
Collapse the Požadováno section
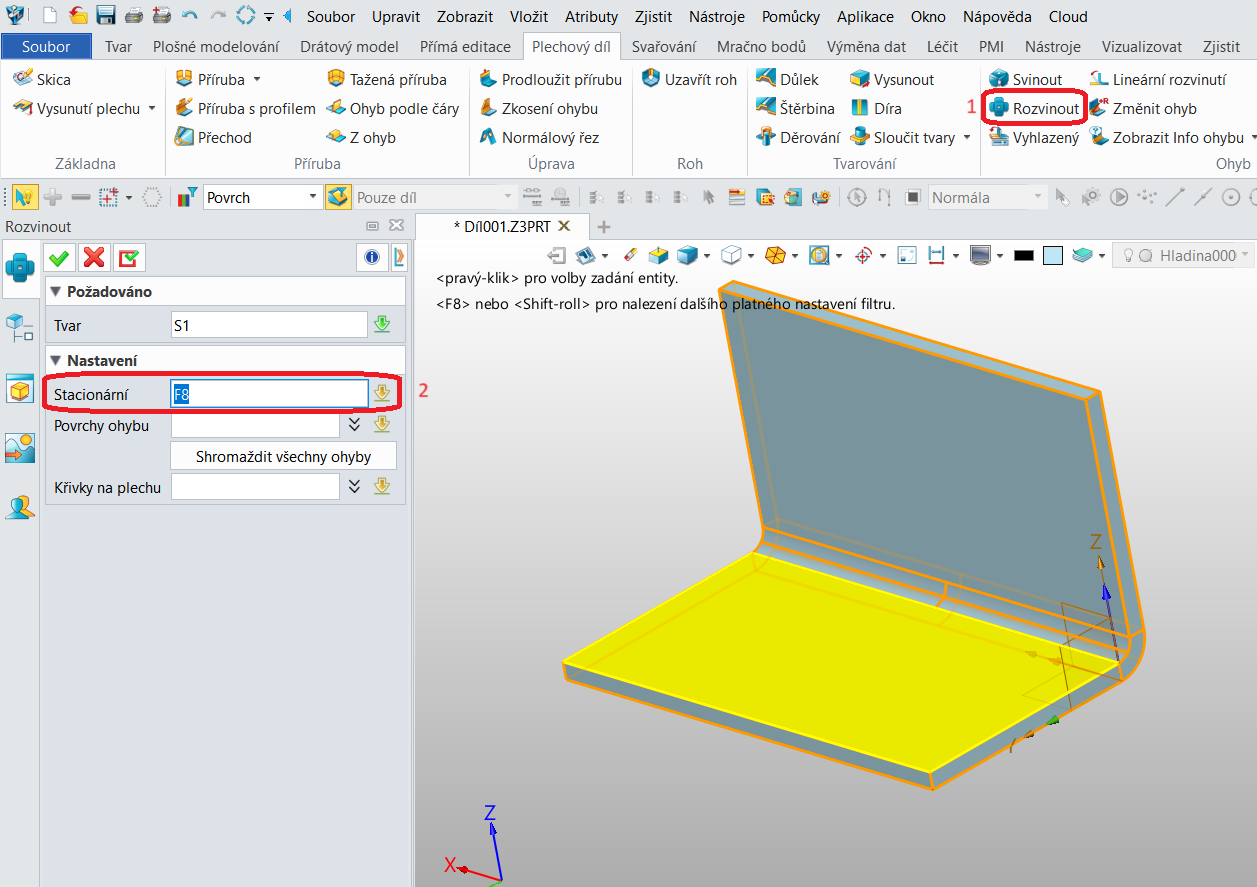click(56, 291)
